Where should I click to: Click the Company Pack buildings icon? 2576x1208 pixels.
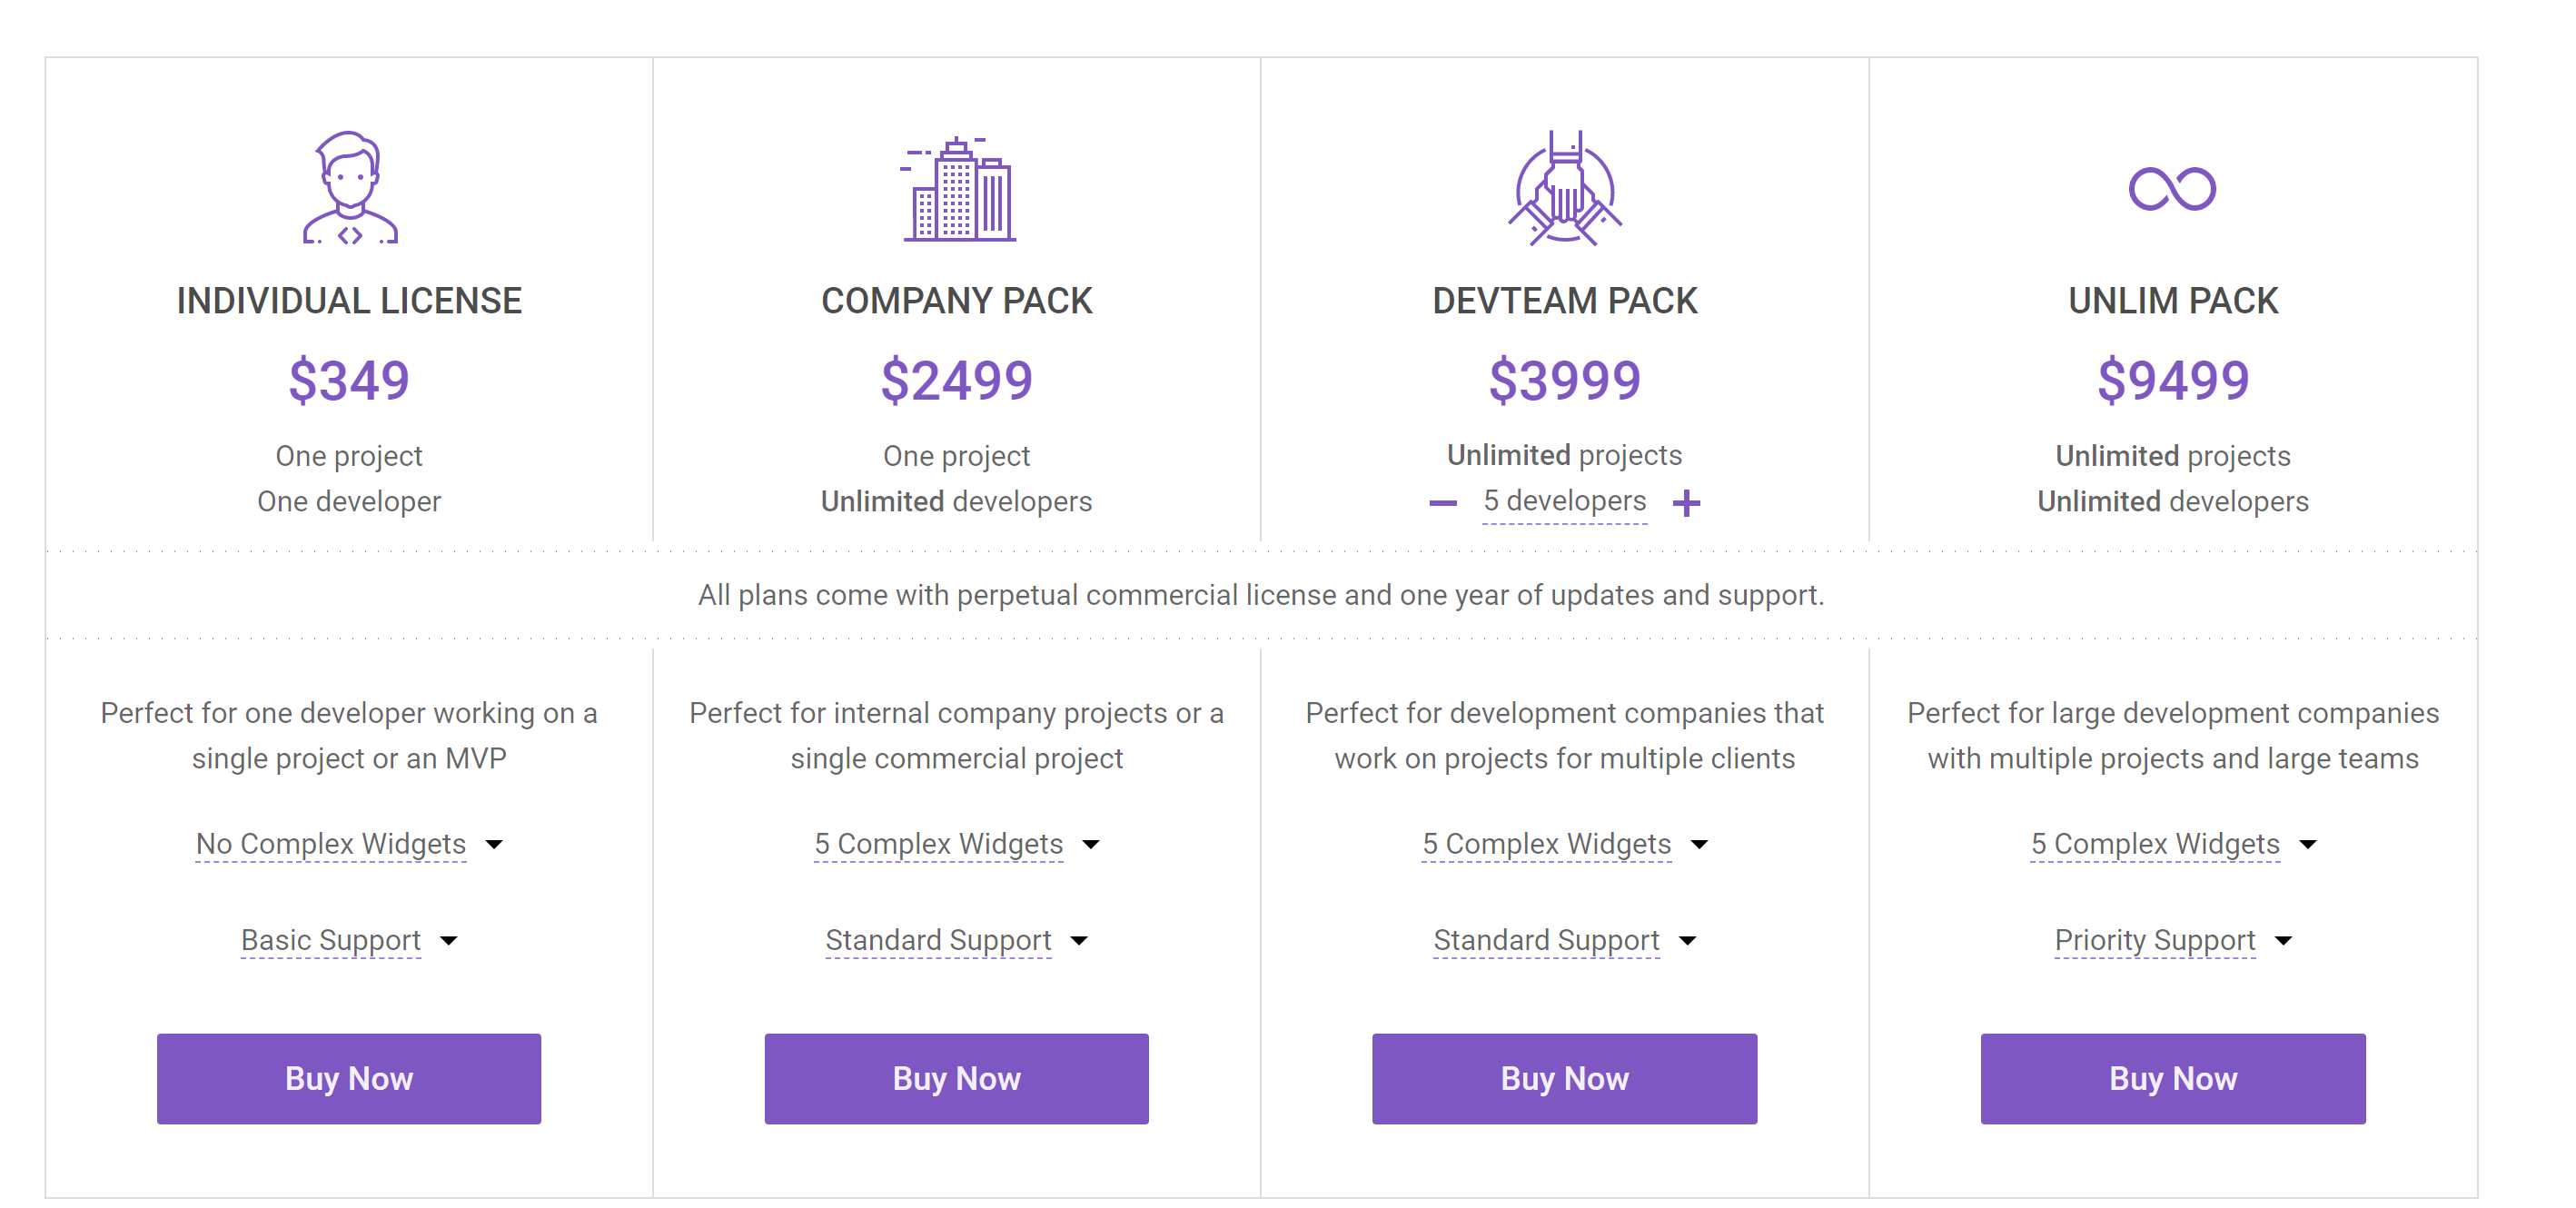coord(957,189)
